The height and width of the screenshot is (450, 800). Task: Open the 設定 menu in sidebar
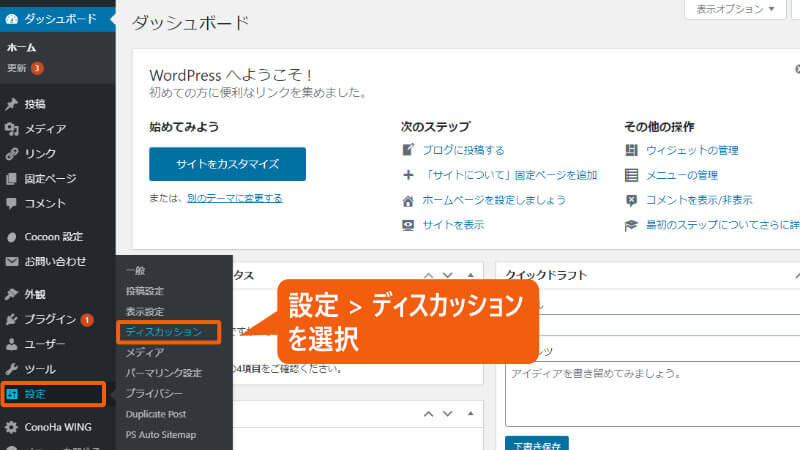click(54, 394)
